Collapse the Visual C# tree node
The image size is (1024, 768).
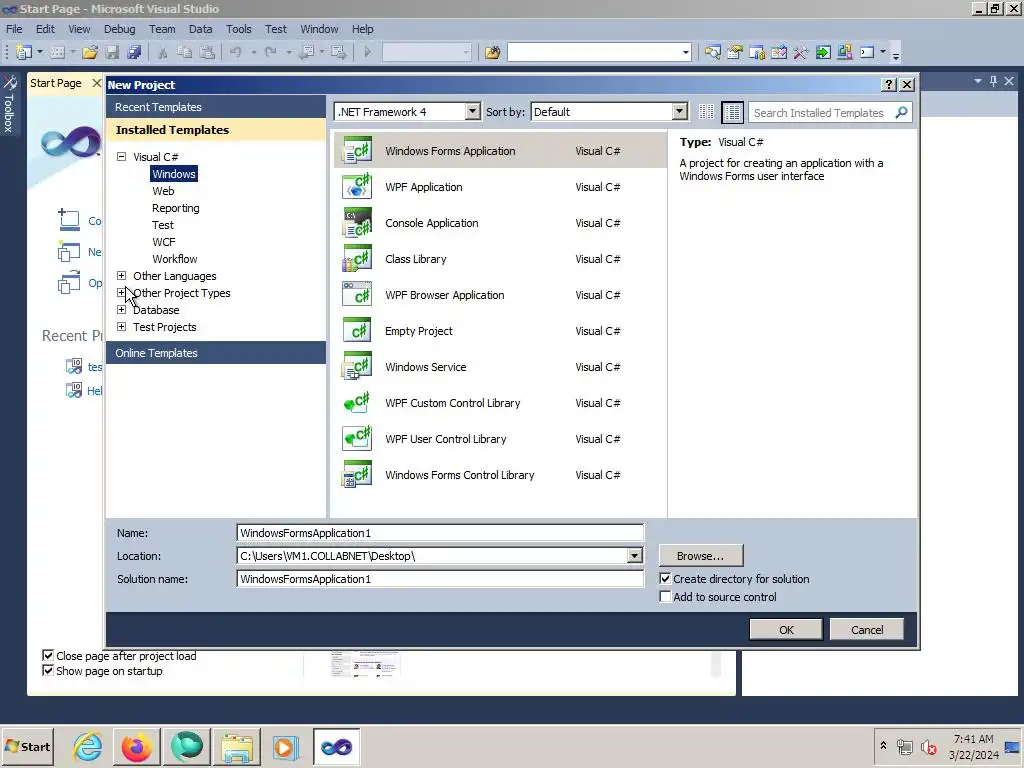[x=121, y=157]
